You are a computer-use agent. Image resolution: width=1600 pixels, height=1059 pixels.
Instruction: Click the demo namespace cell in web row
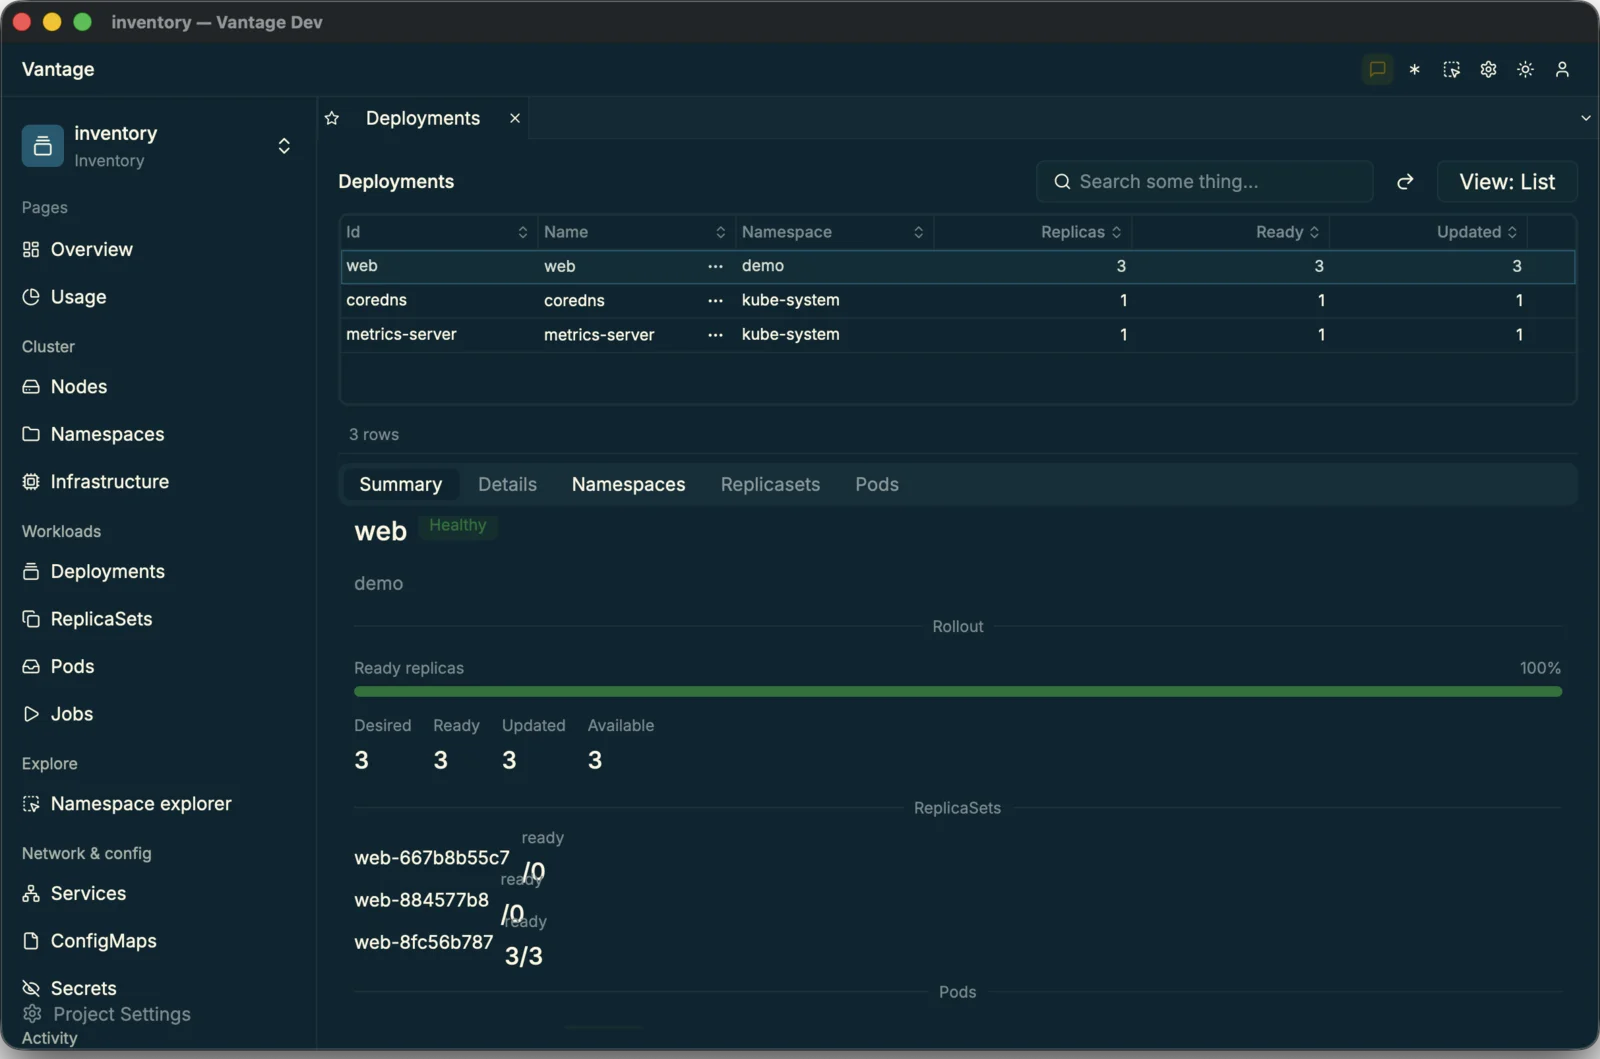click(x=833, y=266)
